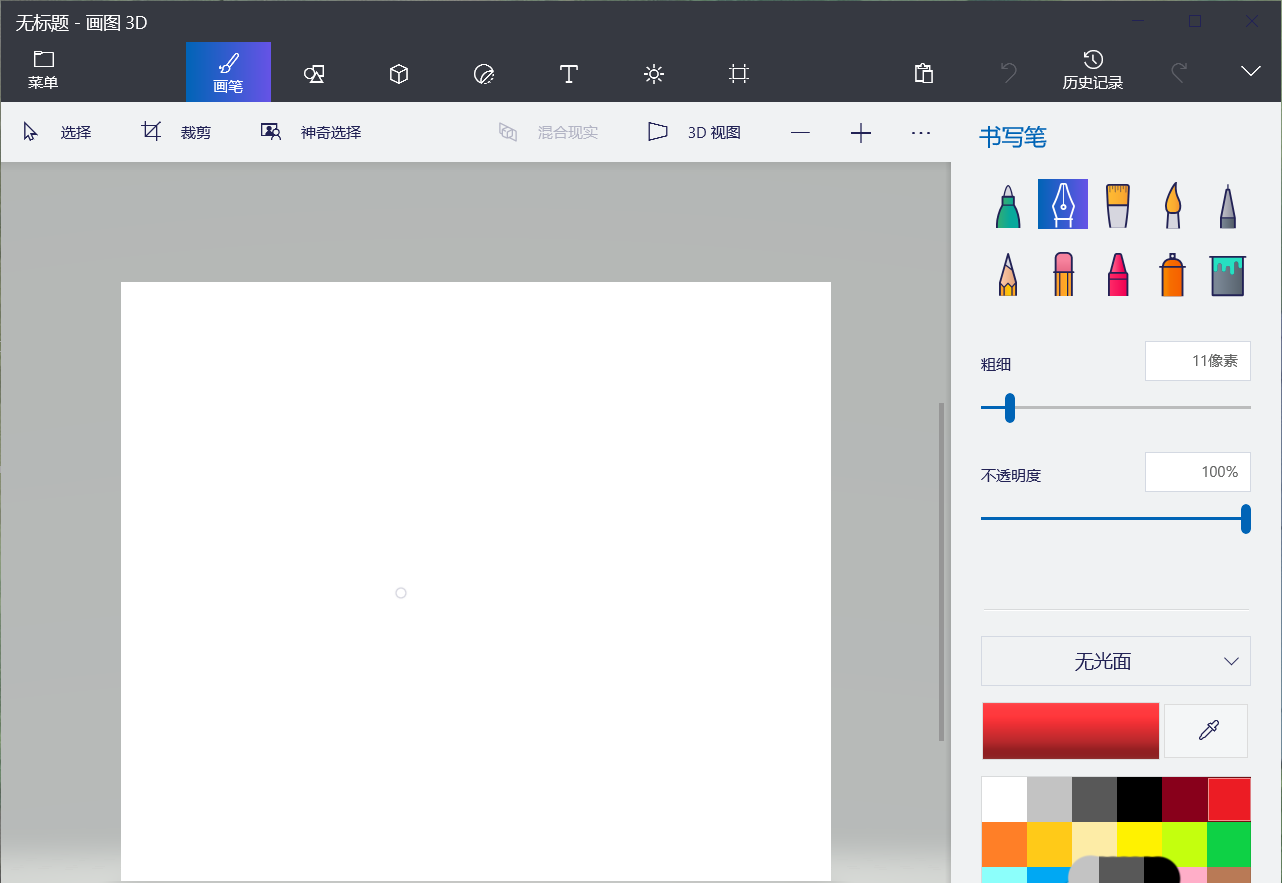Maximize the Paint 3D window
Image resolution: width=1282 pixels, height=883 pixels.
pyautogui.click(x=1194, y=20)
